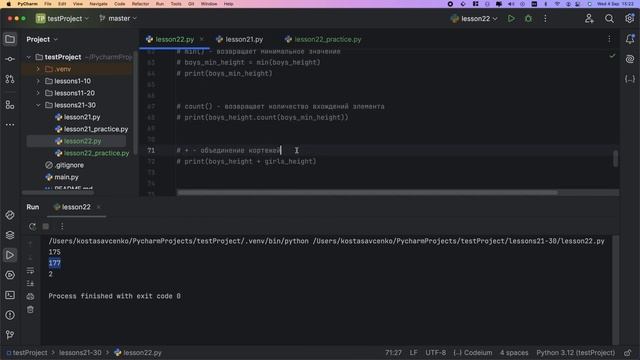
Task: Rerun lesson22 in Run panel
Action: [x=32, y=227]
